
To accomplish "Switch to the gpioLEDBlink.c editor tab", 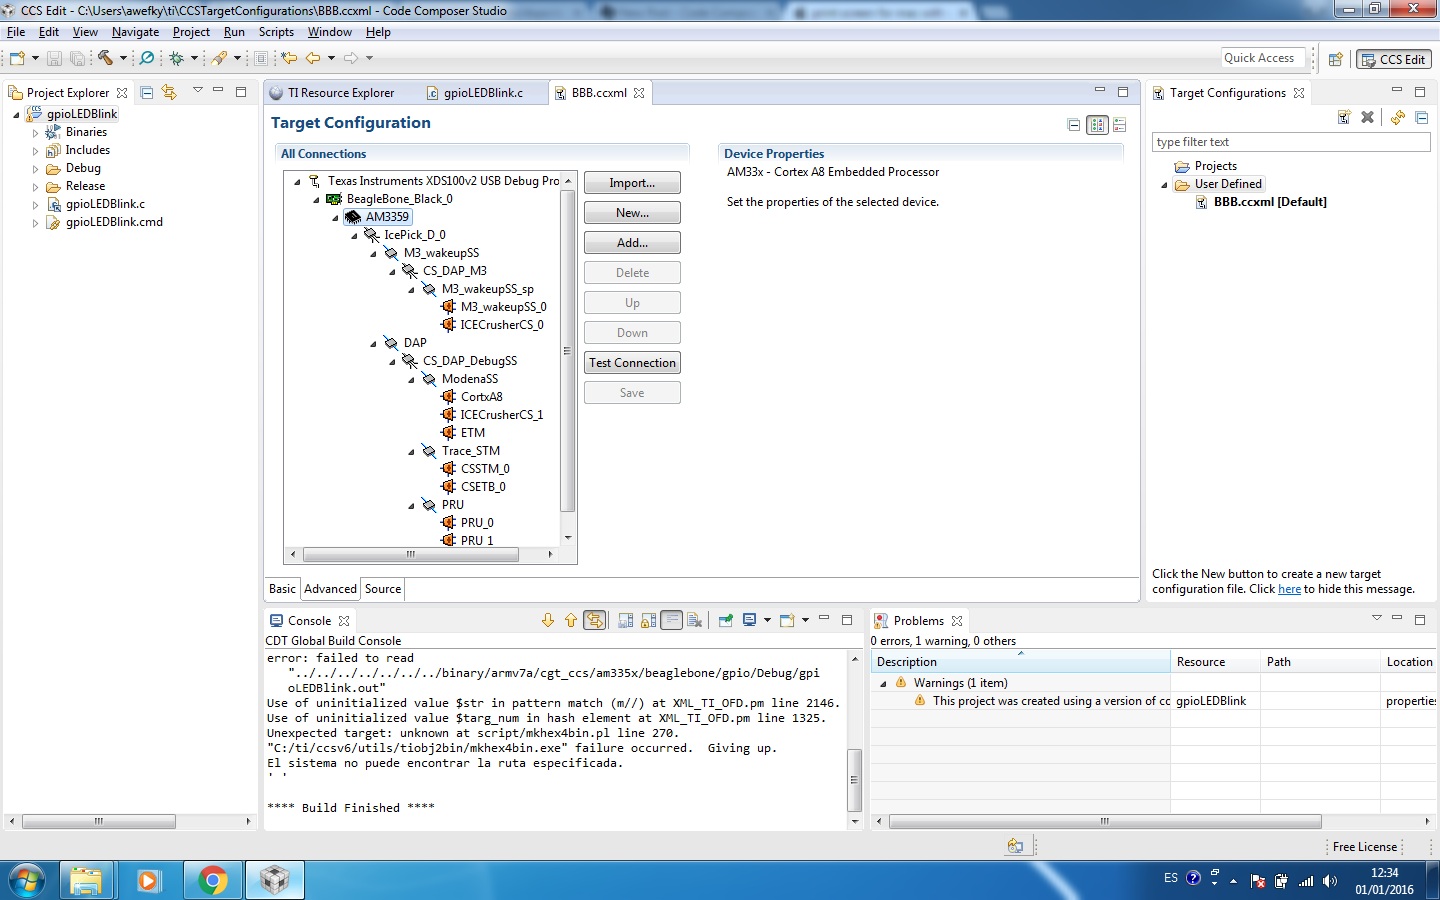I will [x=483, y=92].
